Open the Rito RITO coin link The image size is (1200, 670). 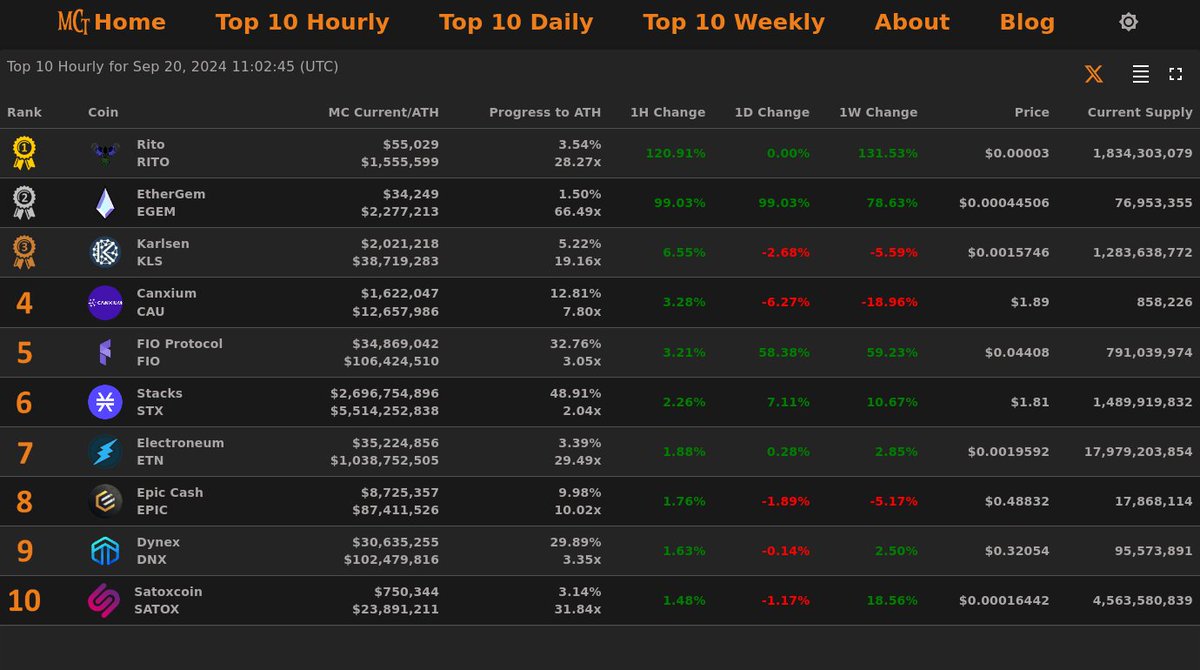pyautogui.click(x=153, y=153)
